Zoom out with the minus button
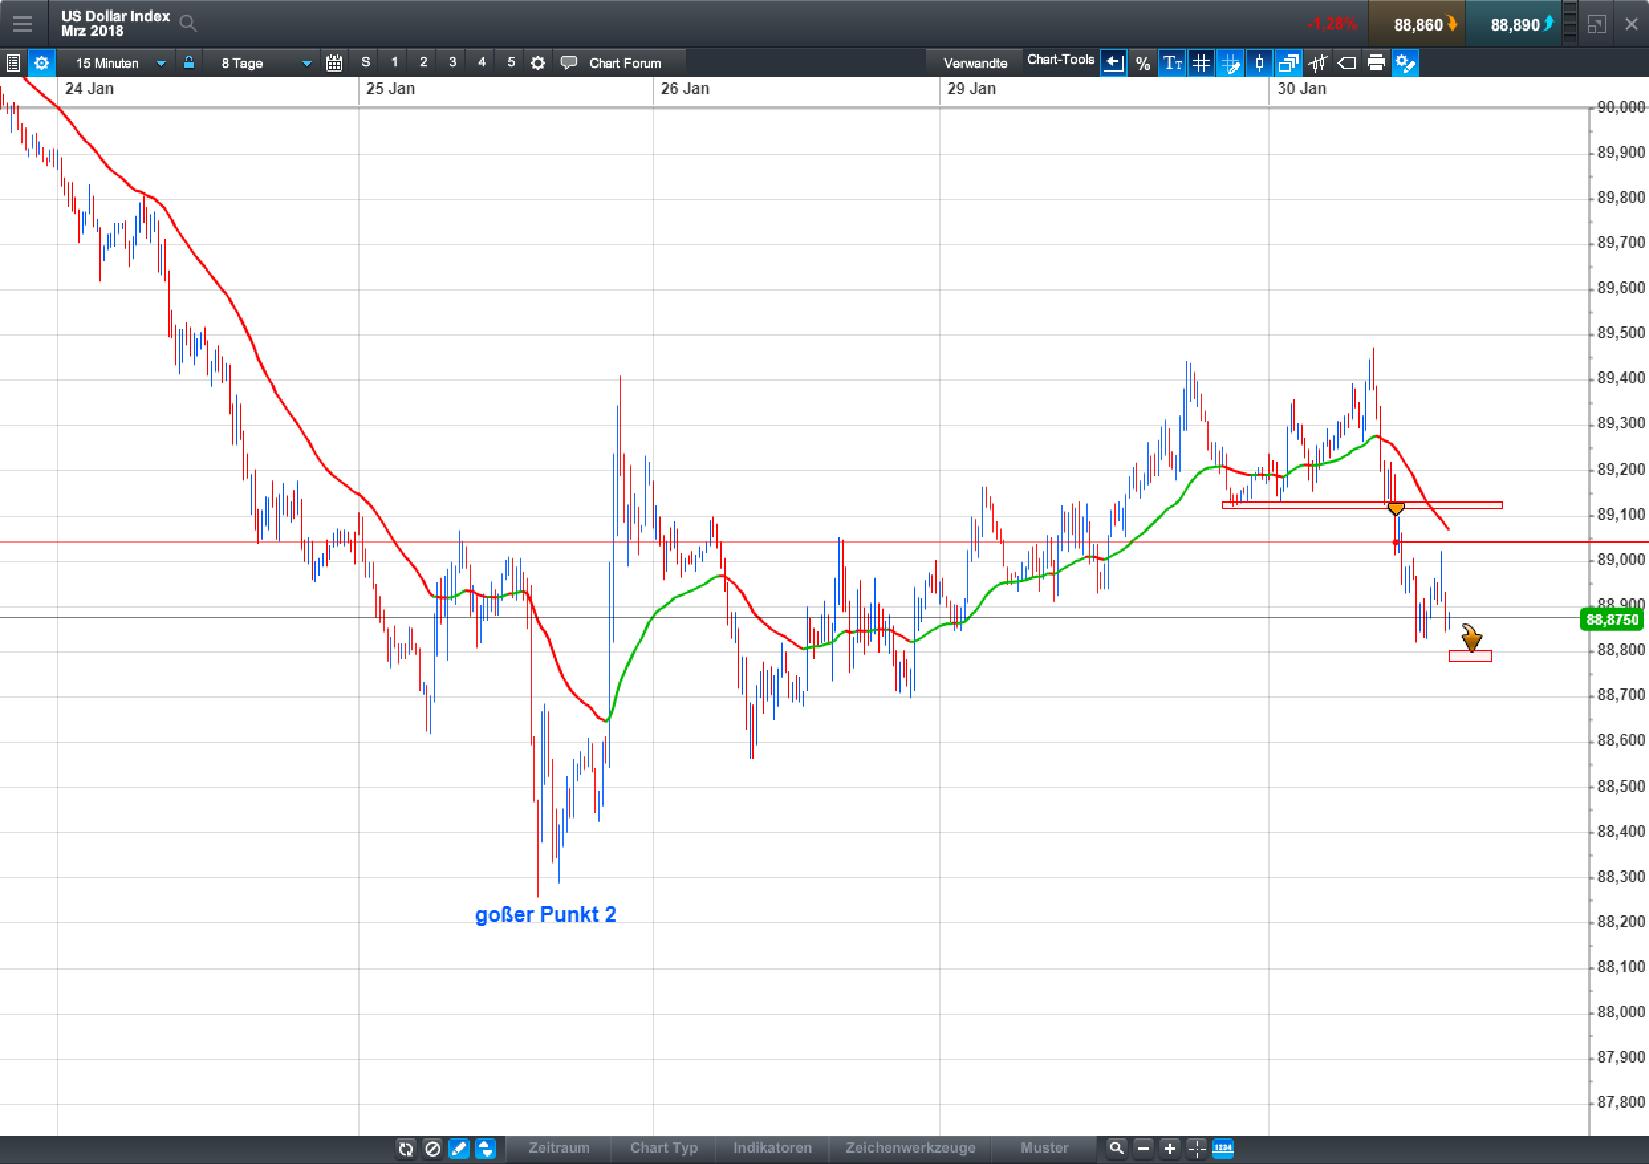 tap(1143, 1148)
